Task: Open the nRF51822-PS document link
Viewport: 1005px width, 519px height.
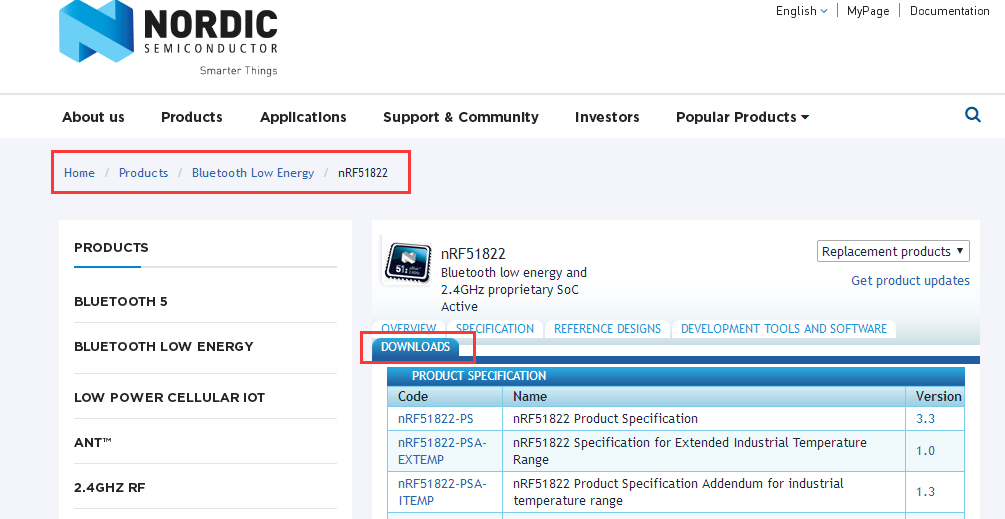Action: (x=436, y=419)
